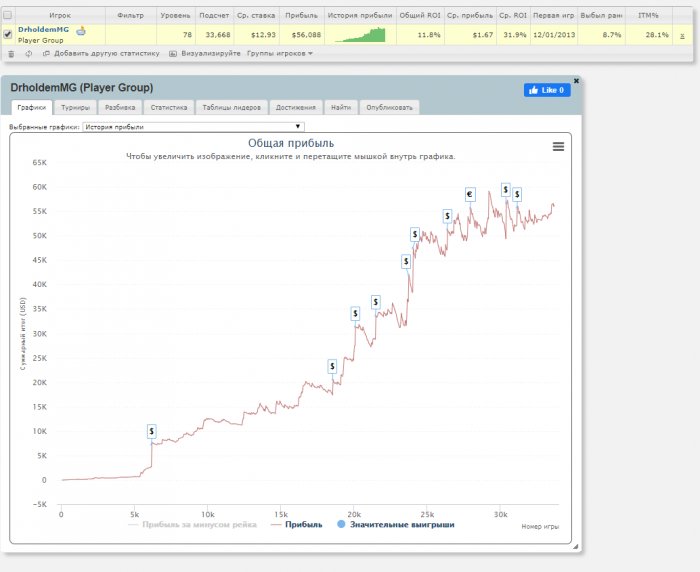Open the DrholdemMG player name link
The height and width of the screenshot is (572, 700).
[x=43, y=29]
